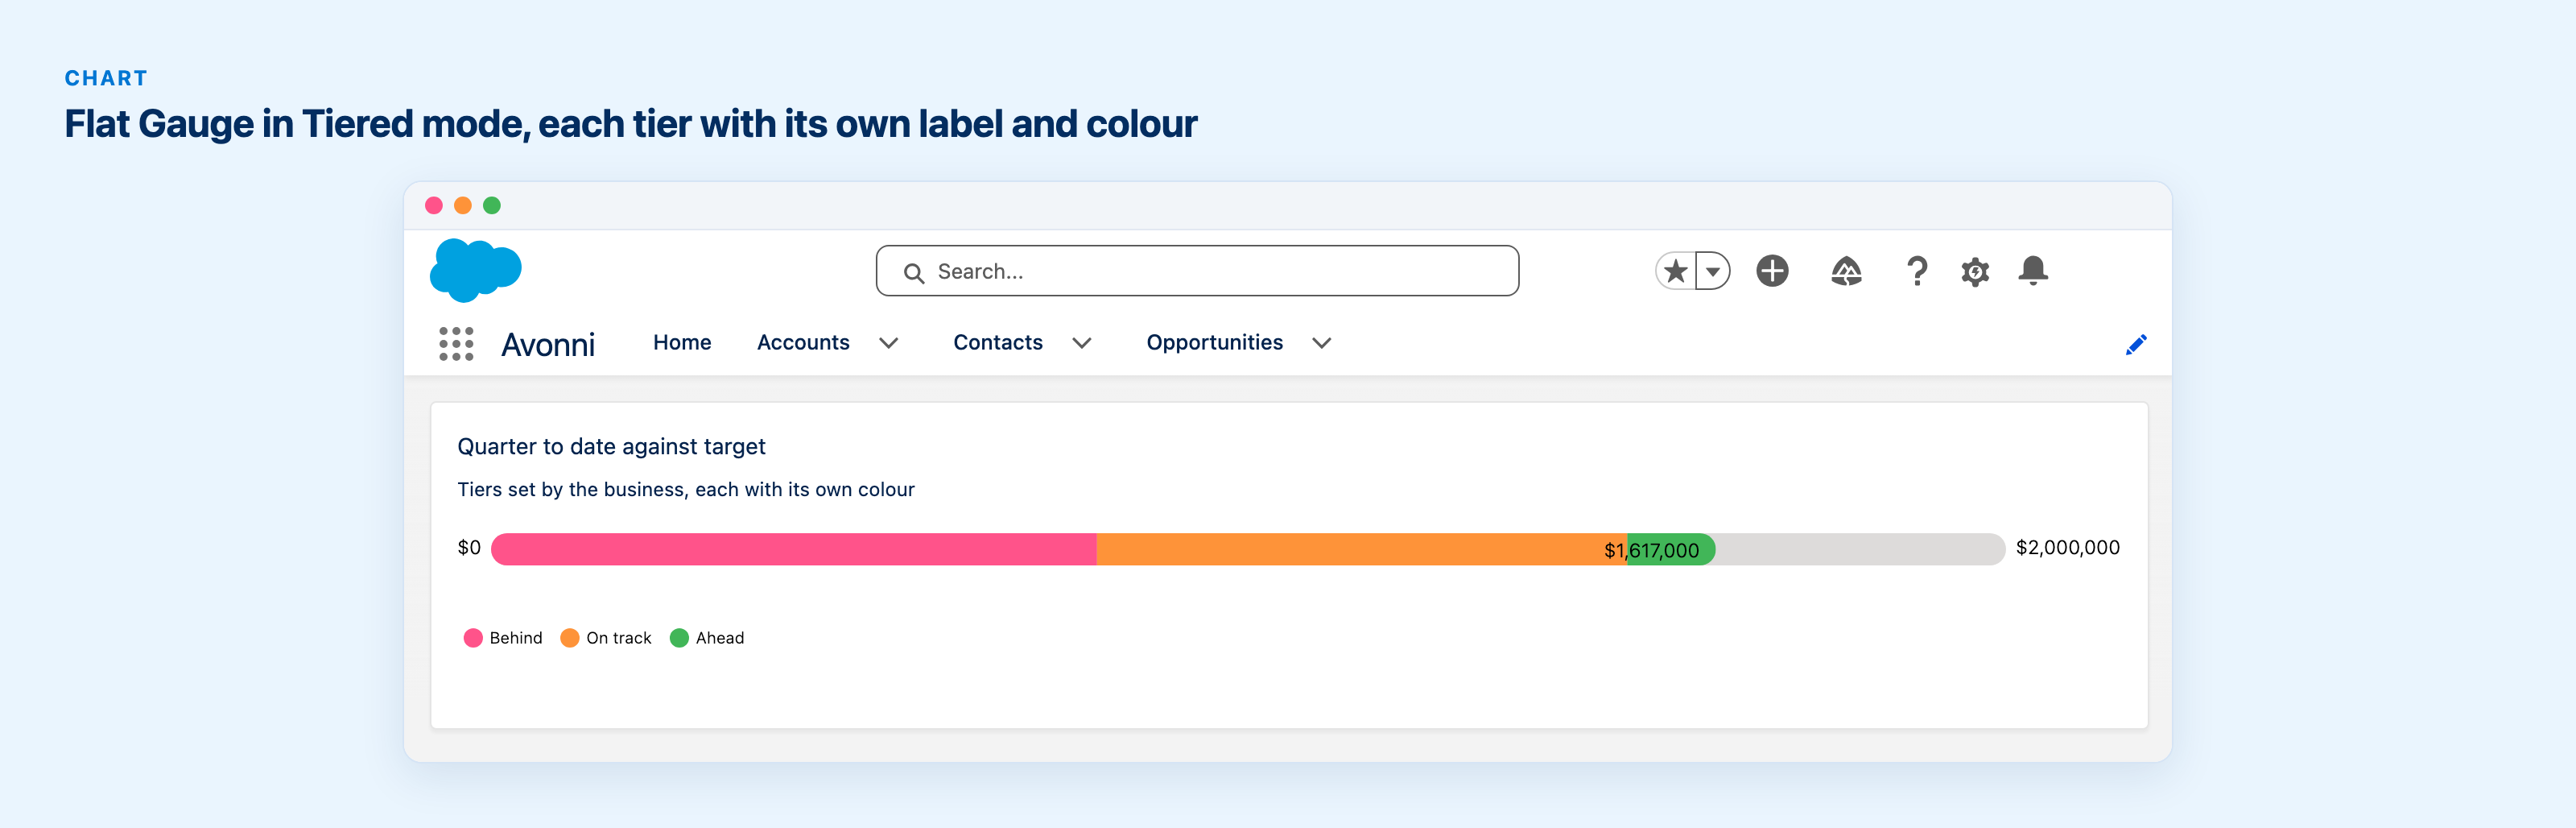Click the $1,617,000 value label
This screenshot has height=828, width=2576.
[x=1651, y=550]
